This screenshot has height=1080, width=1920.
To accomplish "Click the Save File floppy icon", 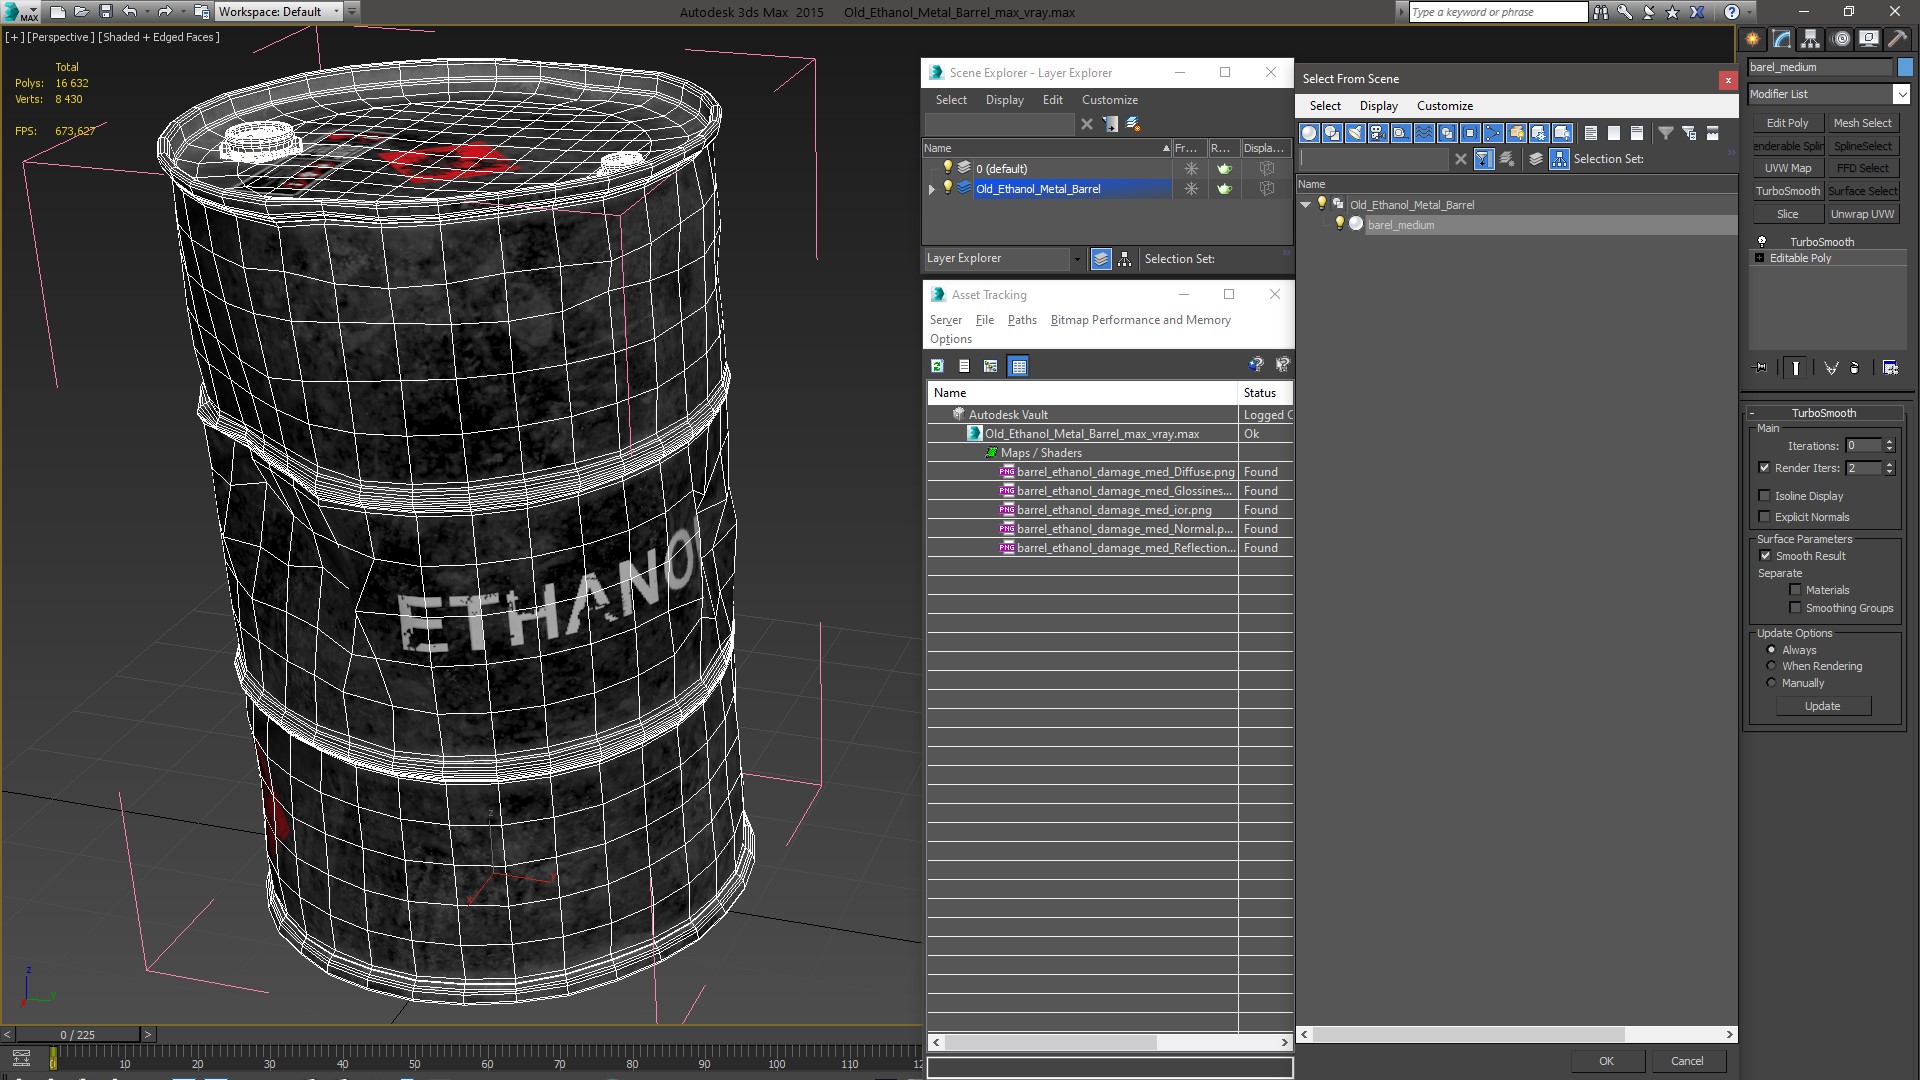I will 105,12.
